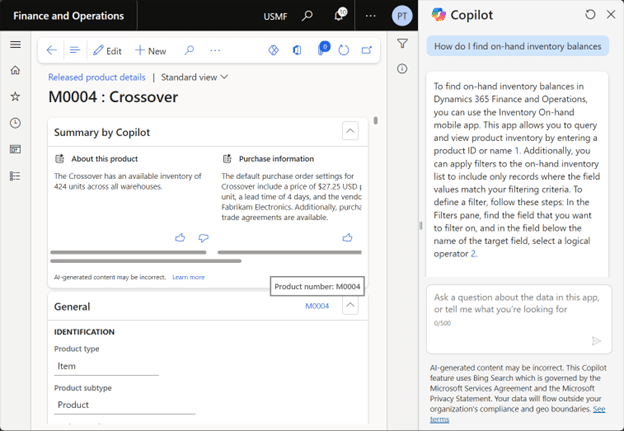Open Released product details breadcrumb
The height and width of the screenshot is (431, 624).
[97, 77]
